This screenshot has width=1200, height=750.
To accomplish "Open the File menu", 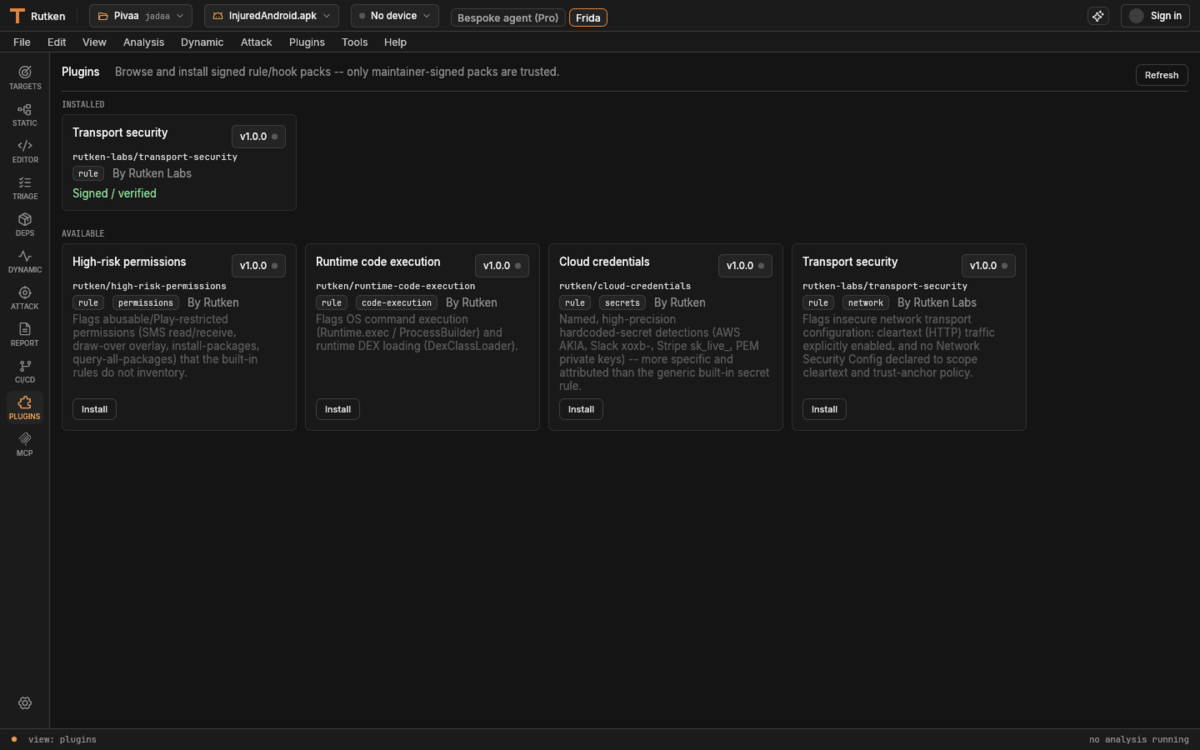I will pyautogui.click(x=22, y=42).
